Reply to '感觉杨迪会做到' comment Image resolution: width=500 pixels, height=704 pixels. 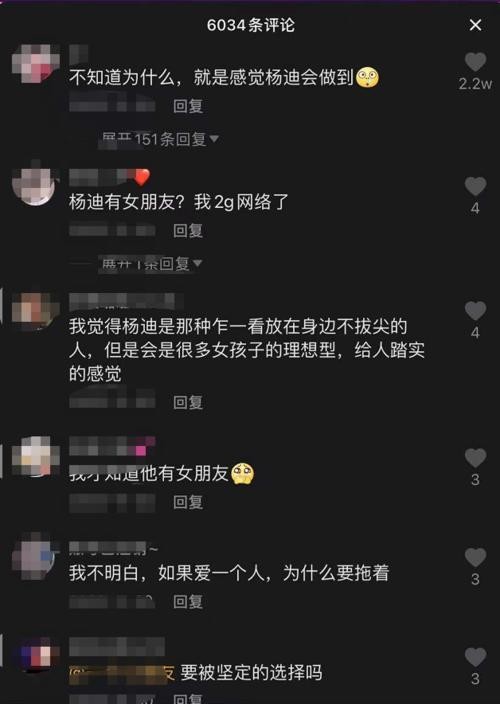click(188, 106)
